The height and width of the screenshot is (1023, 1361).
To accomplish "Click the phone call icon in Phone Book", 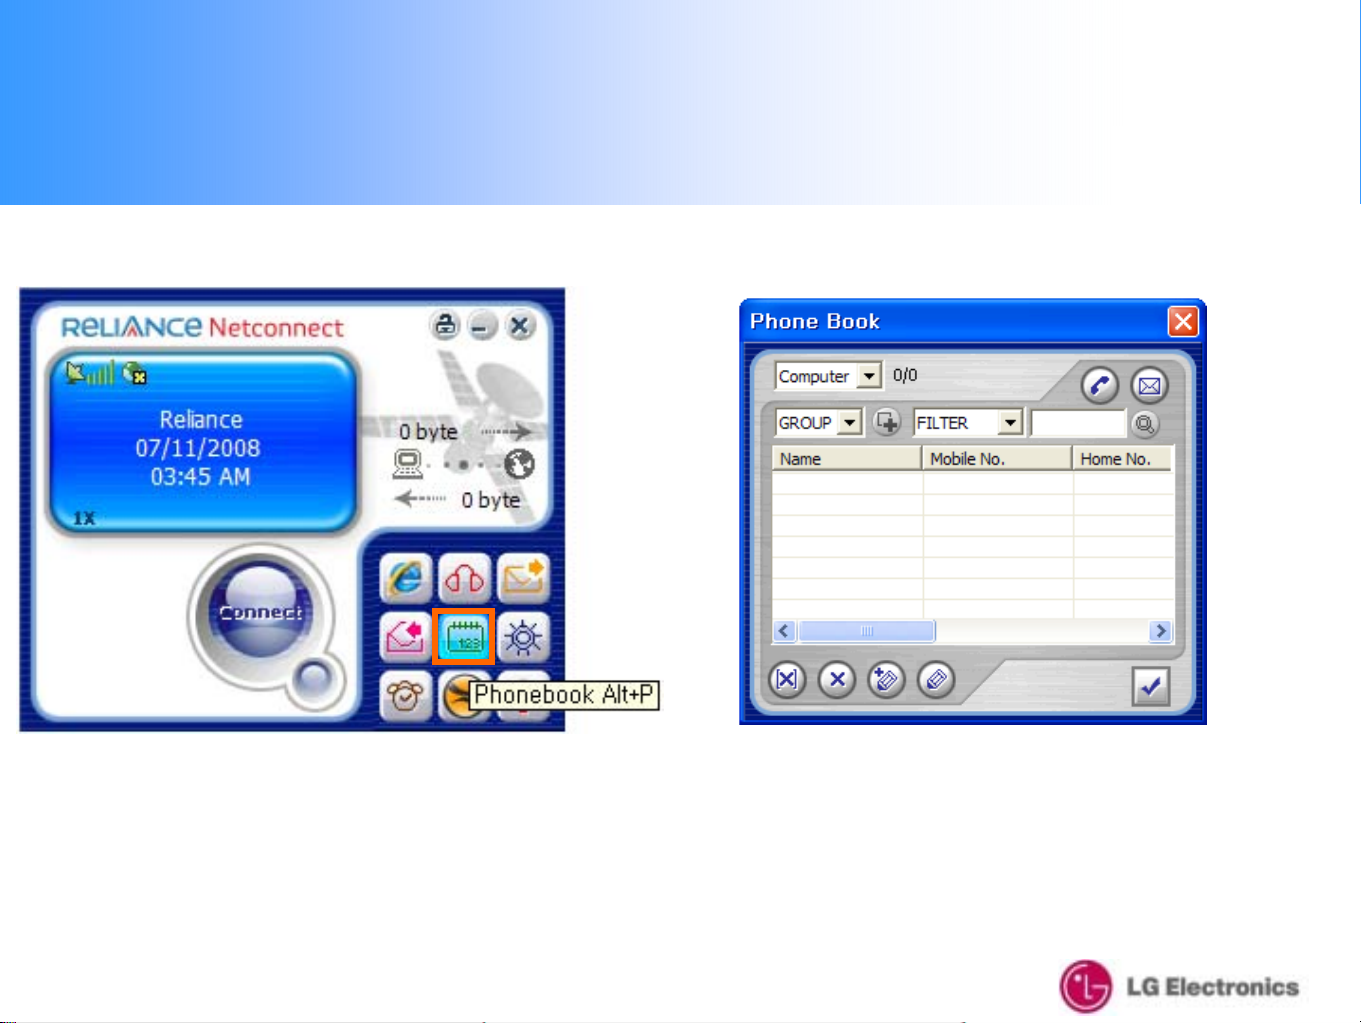I will (x=1099, y=385).
